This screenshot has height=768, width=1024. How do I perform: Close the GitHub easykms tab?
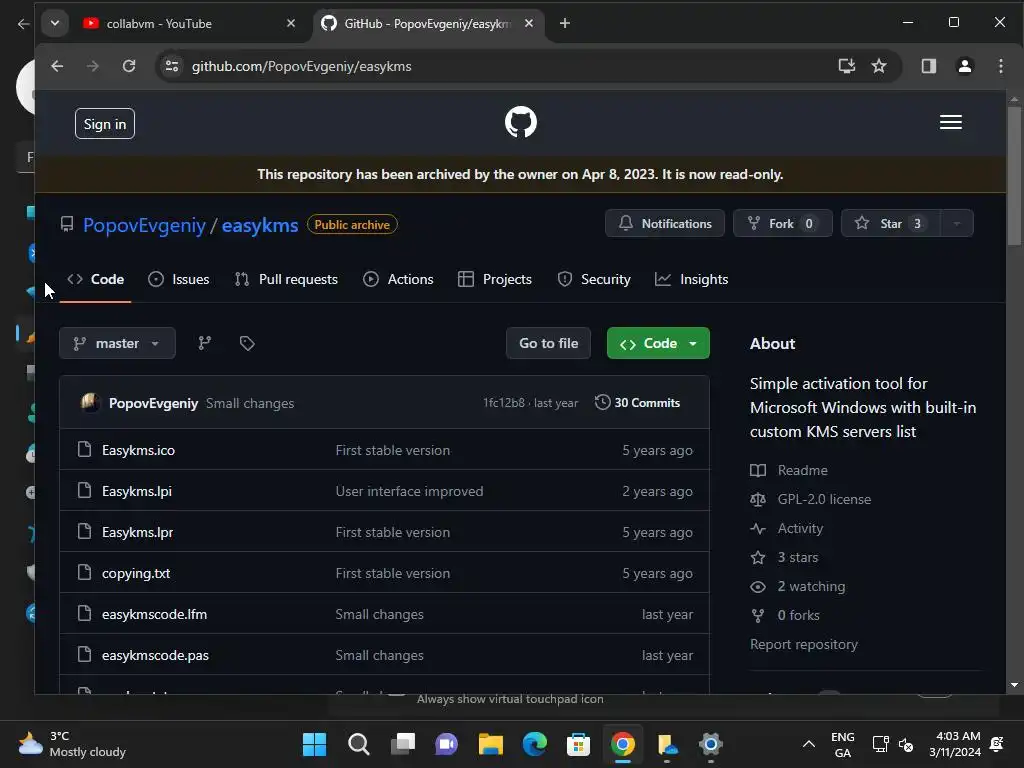(x=529, y=24)
